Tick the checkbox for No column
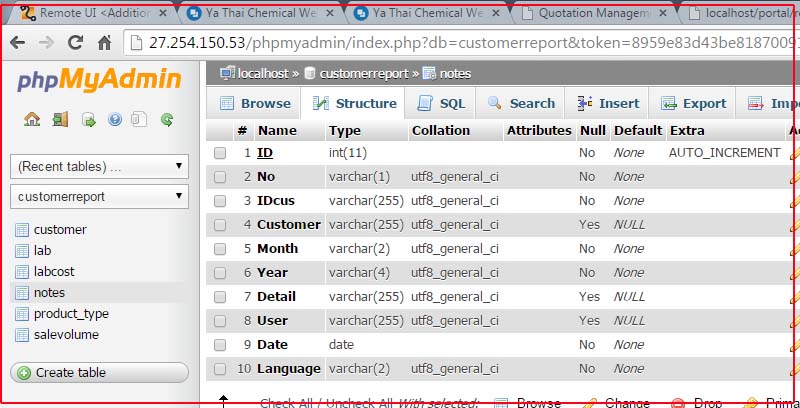 pos(220,177)
